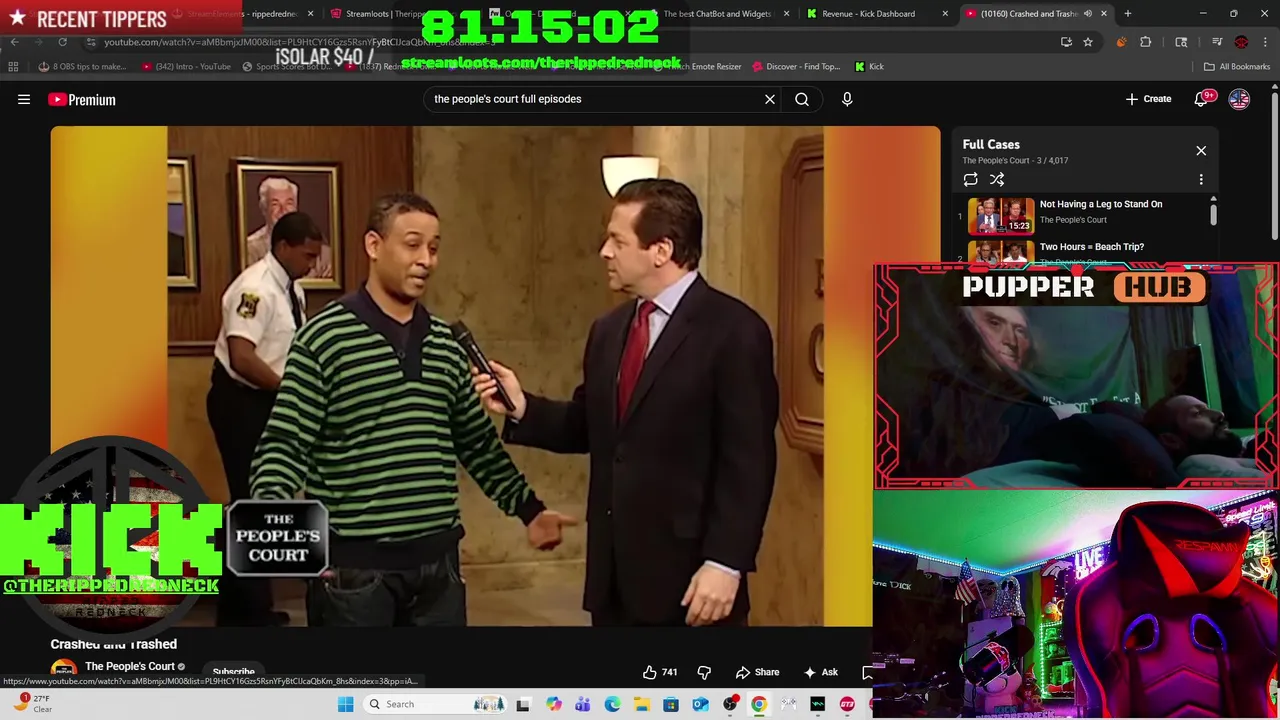Viewport: 1280px width, 720px height.
Task: Run search with the magnifier button
Action: coord(802,99)
